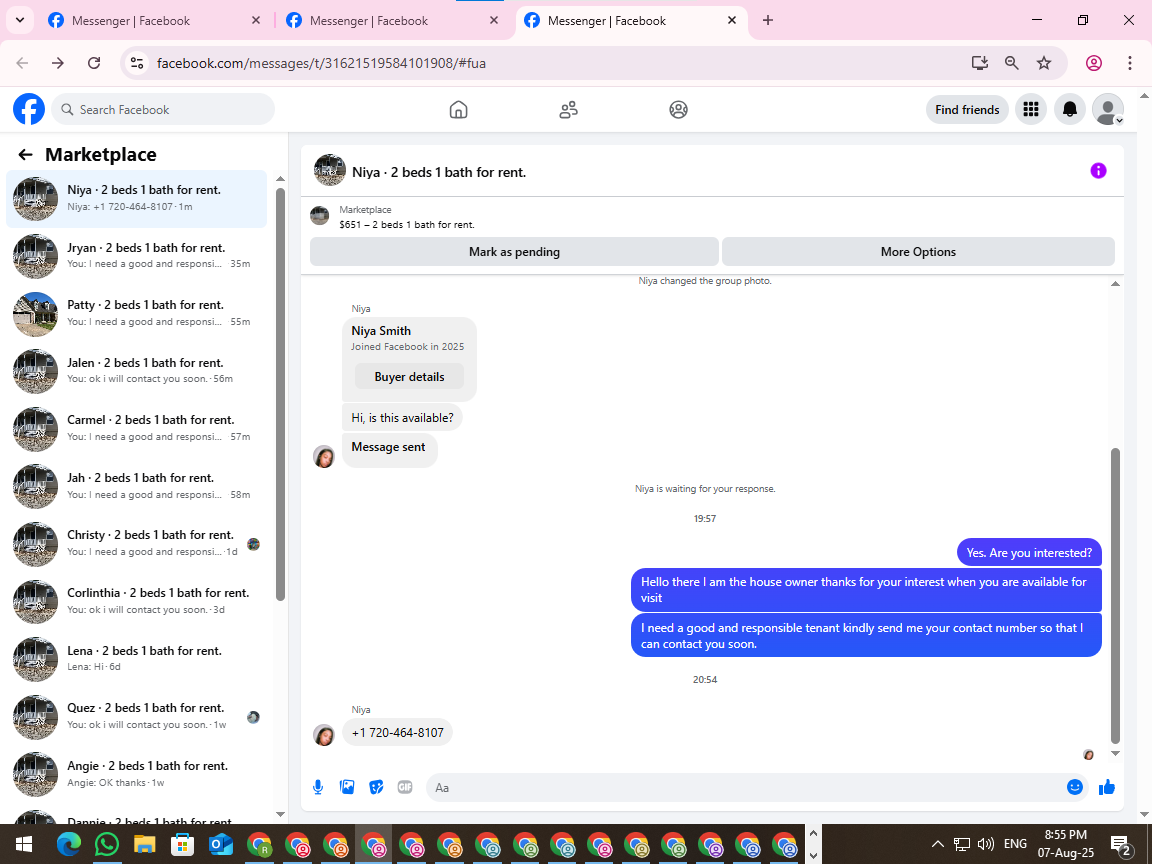Open Windows Start menu
This screenshot has height=864, width=1152.
[x=24, y=845]
